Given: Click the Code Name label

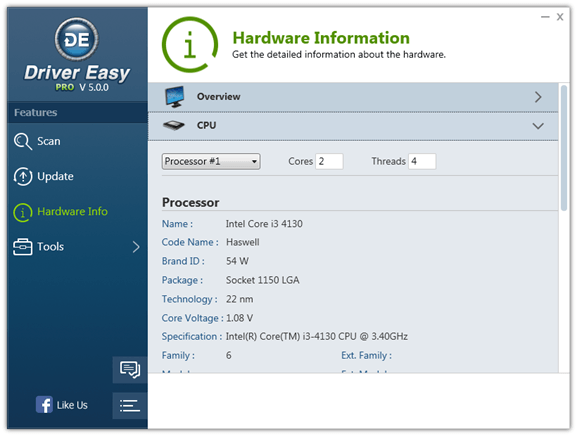Looking at the screenshot, I should (190, 242).
